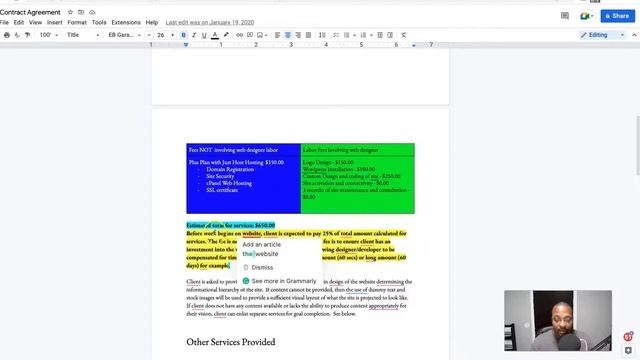
Task: Click the Print icon in toolbar
Action: (7, 35)
